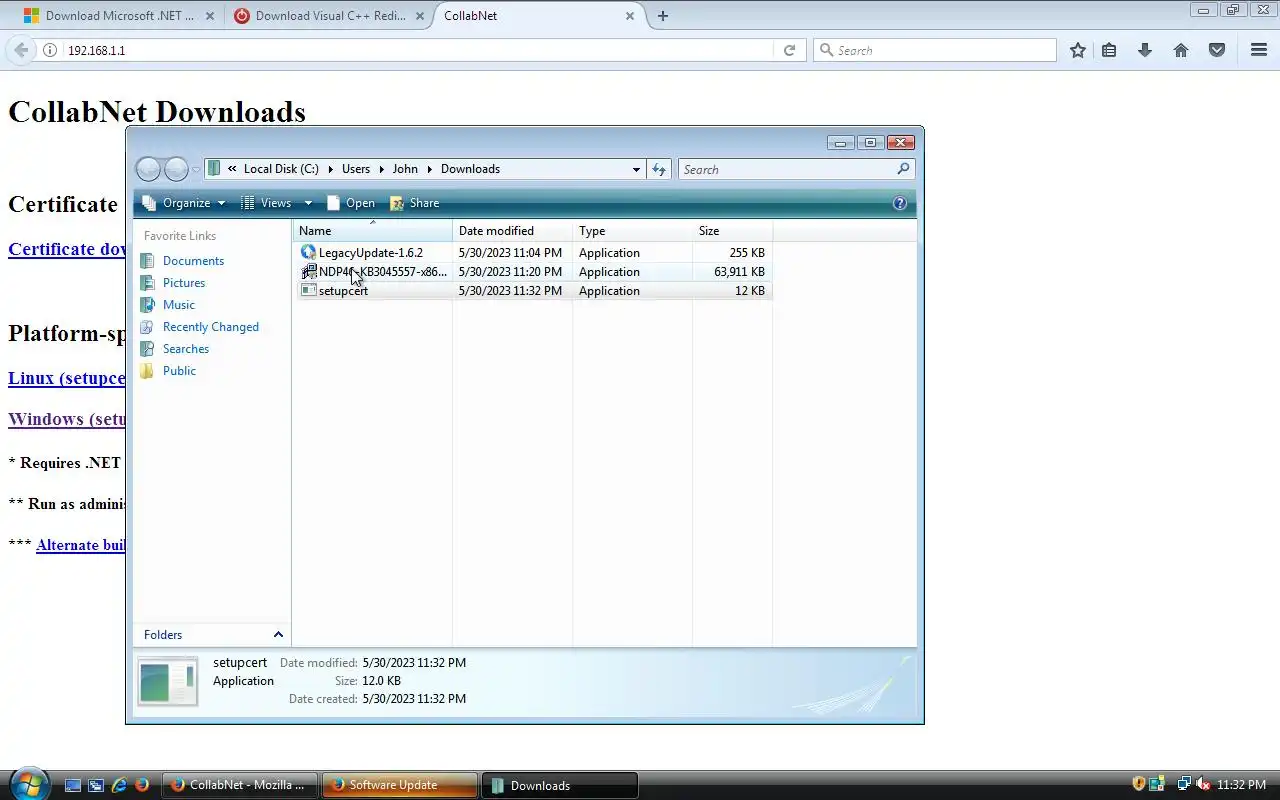Open address bar previous locations dropdown

coord(636,169)
